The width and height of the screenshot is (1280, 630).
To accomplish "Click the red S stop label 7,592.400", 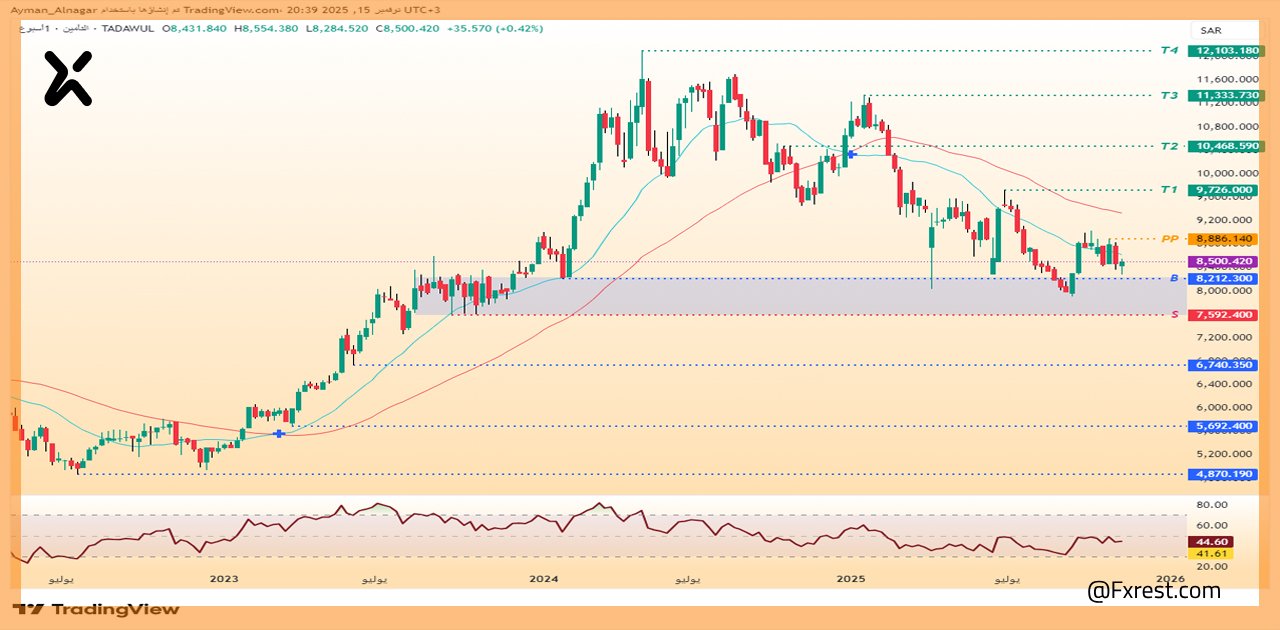I will tap(1224, 315).
